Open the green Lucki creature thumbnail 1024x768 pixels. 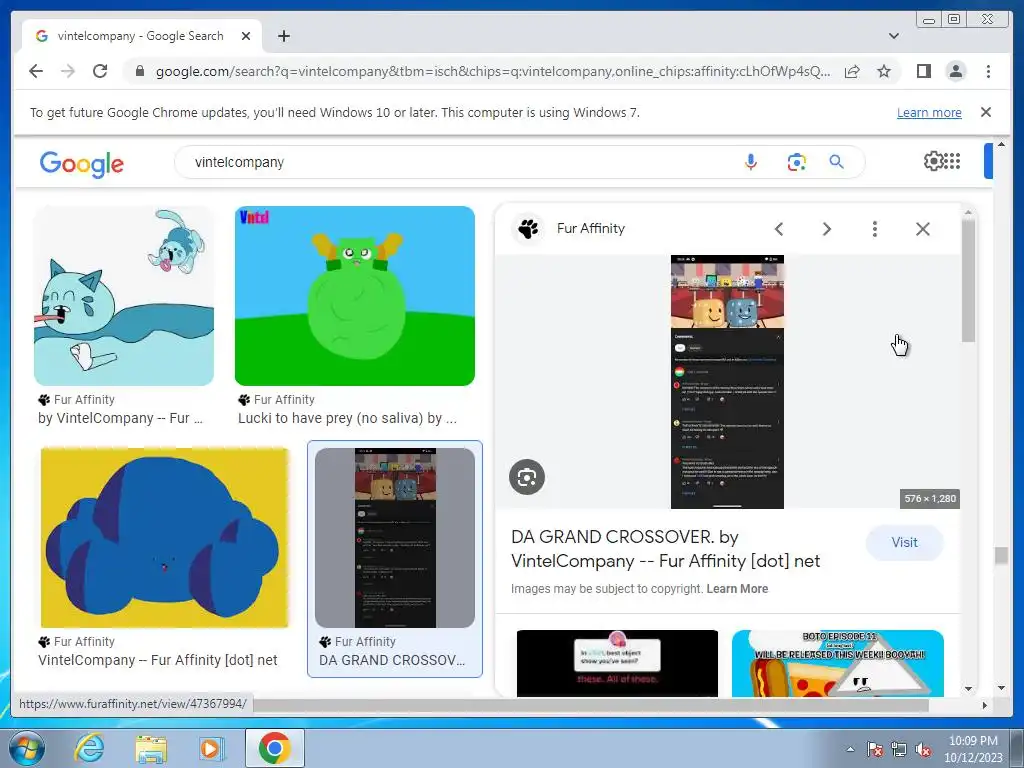(355, 296)
